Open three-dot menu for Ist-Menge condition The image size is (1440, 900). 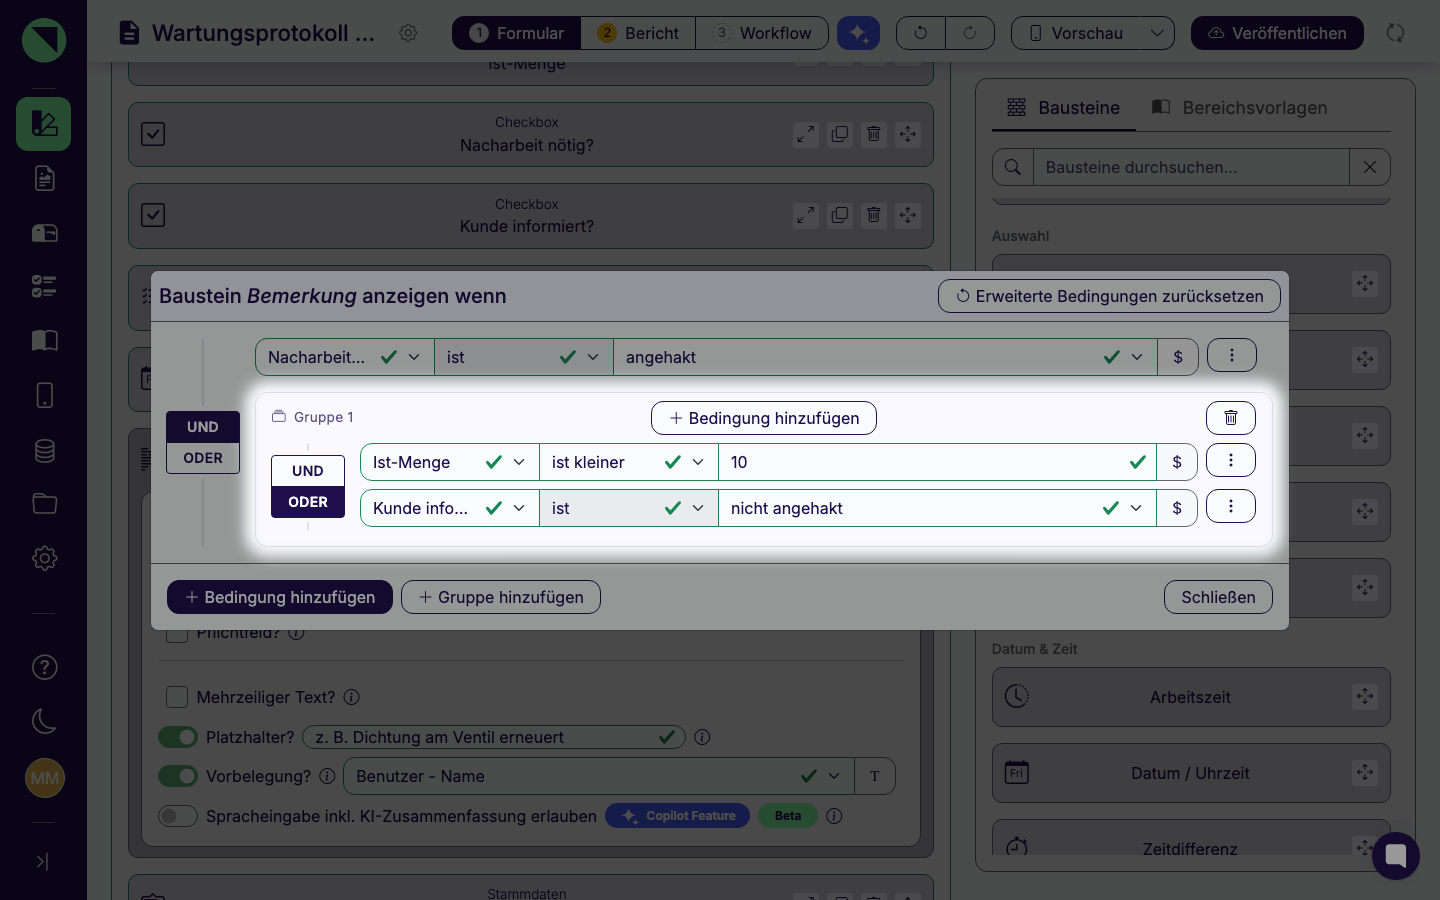pos(1231,460)
